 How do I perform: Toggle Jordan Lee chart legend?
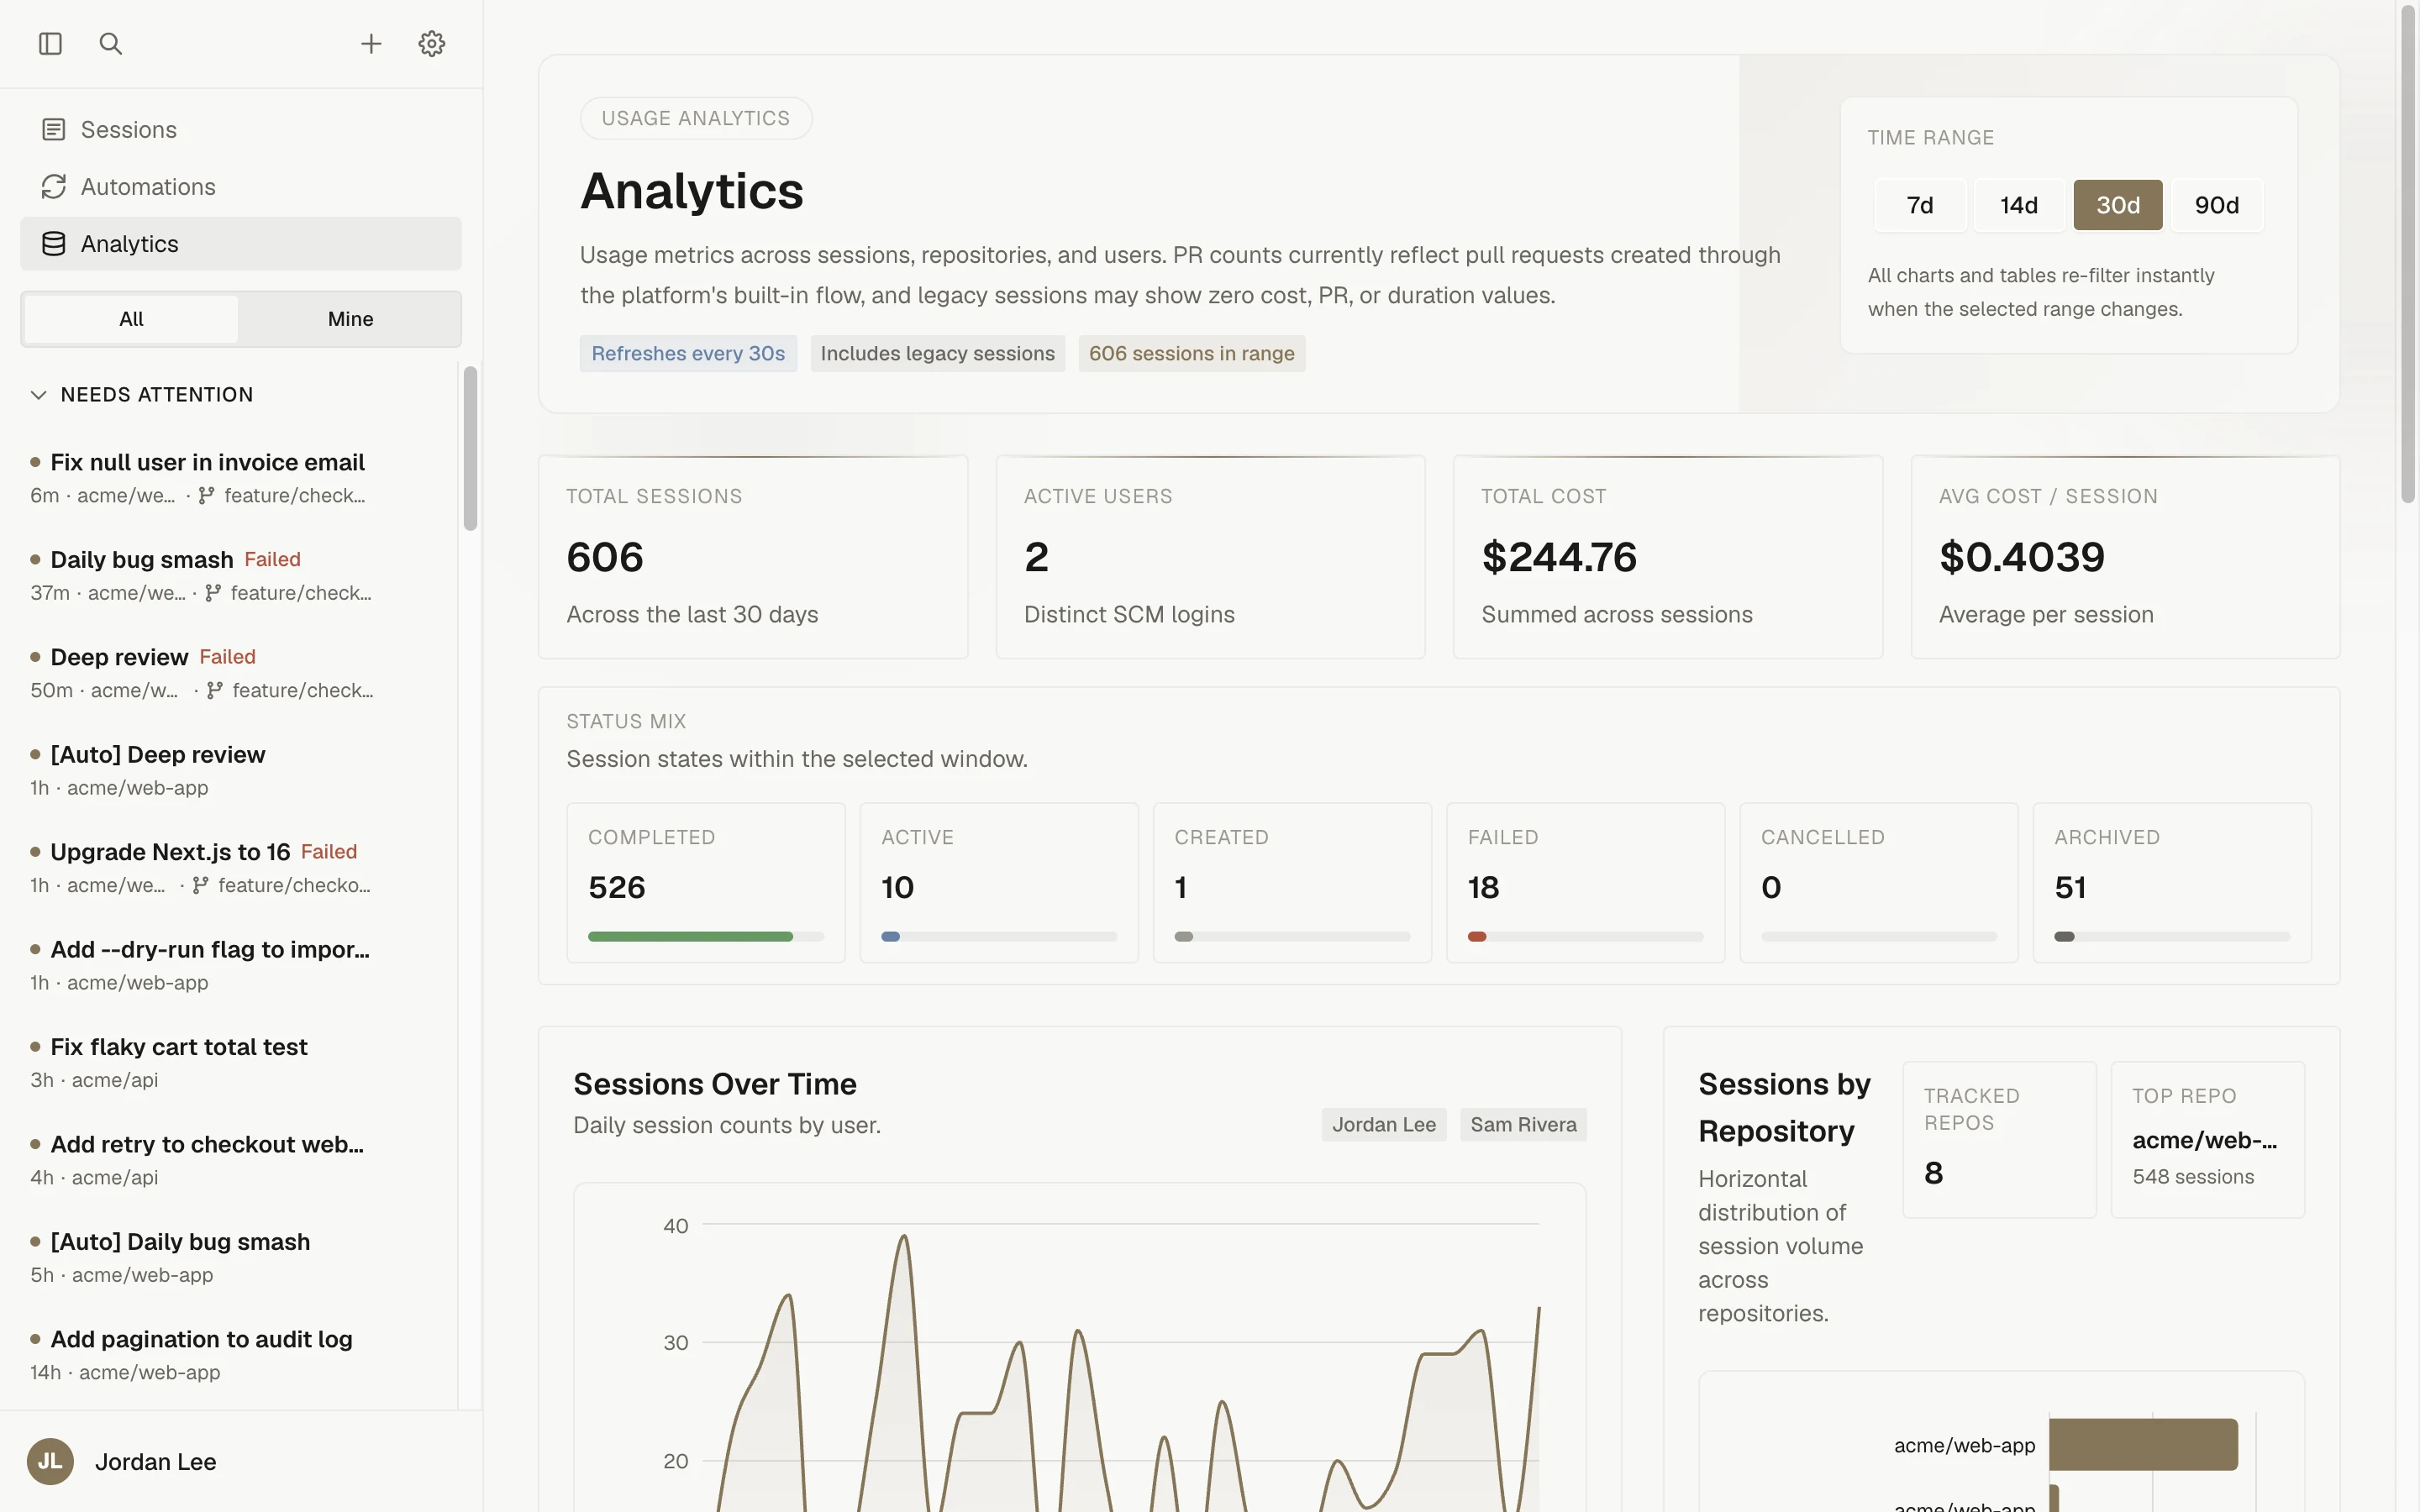[1384, 1124]
